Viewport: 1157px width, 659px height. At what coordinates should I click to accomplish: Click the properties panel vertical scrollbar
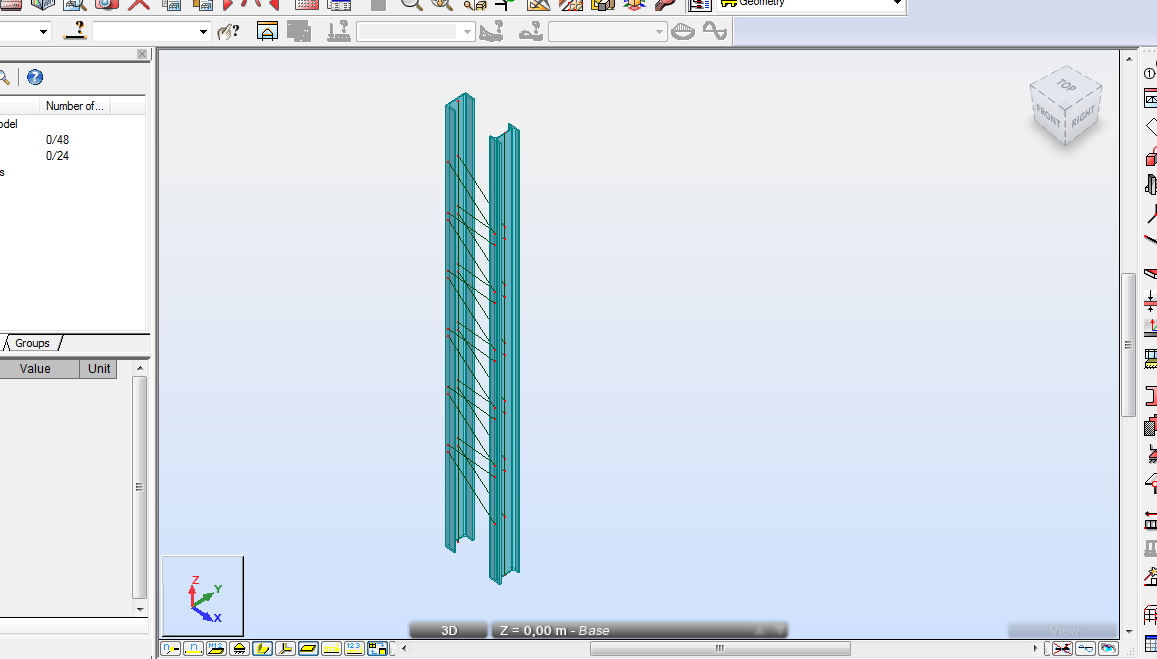(x=139, y=487)
